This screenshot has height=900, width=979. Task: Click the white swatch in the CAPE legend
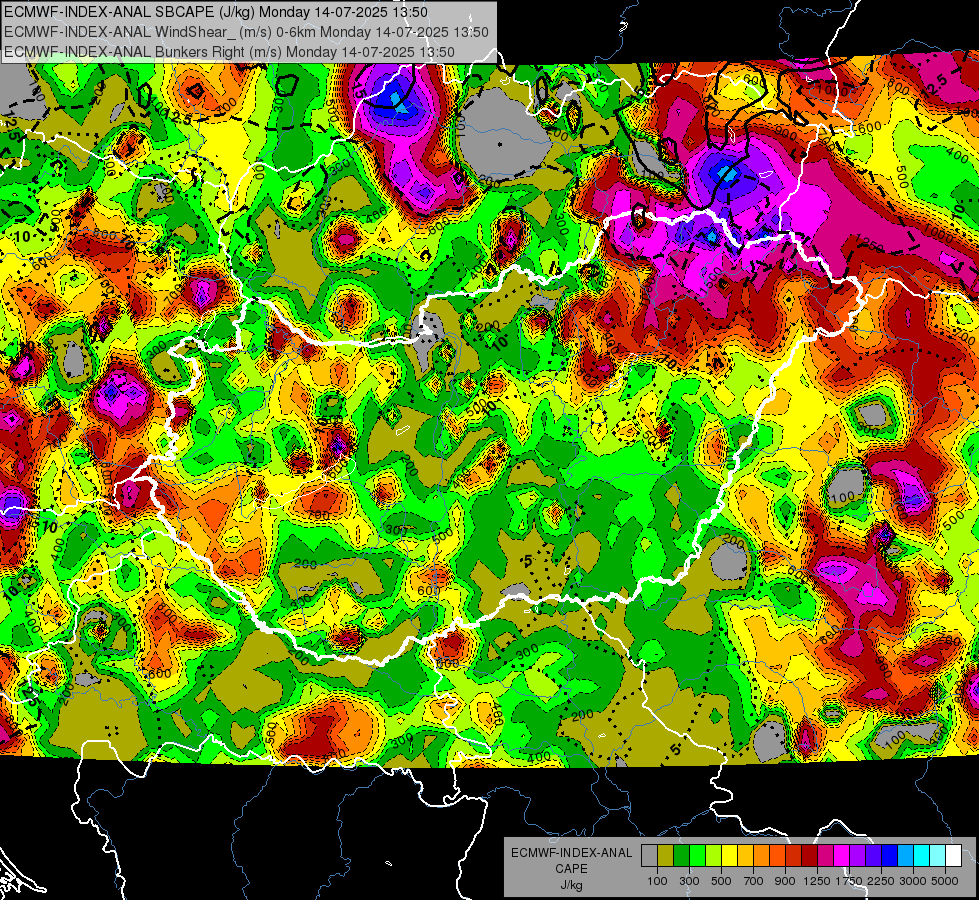[953, 855]
